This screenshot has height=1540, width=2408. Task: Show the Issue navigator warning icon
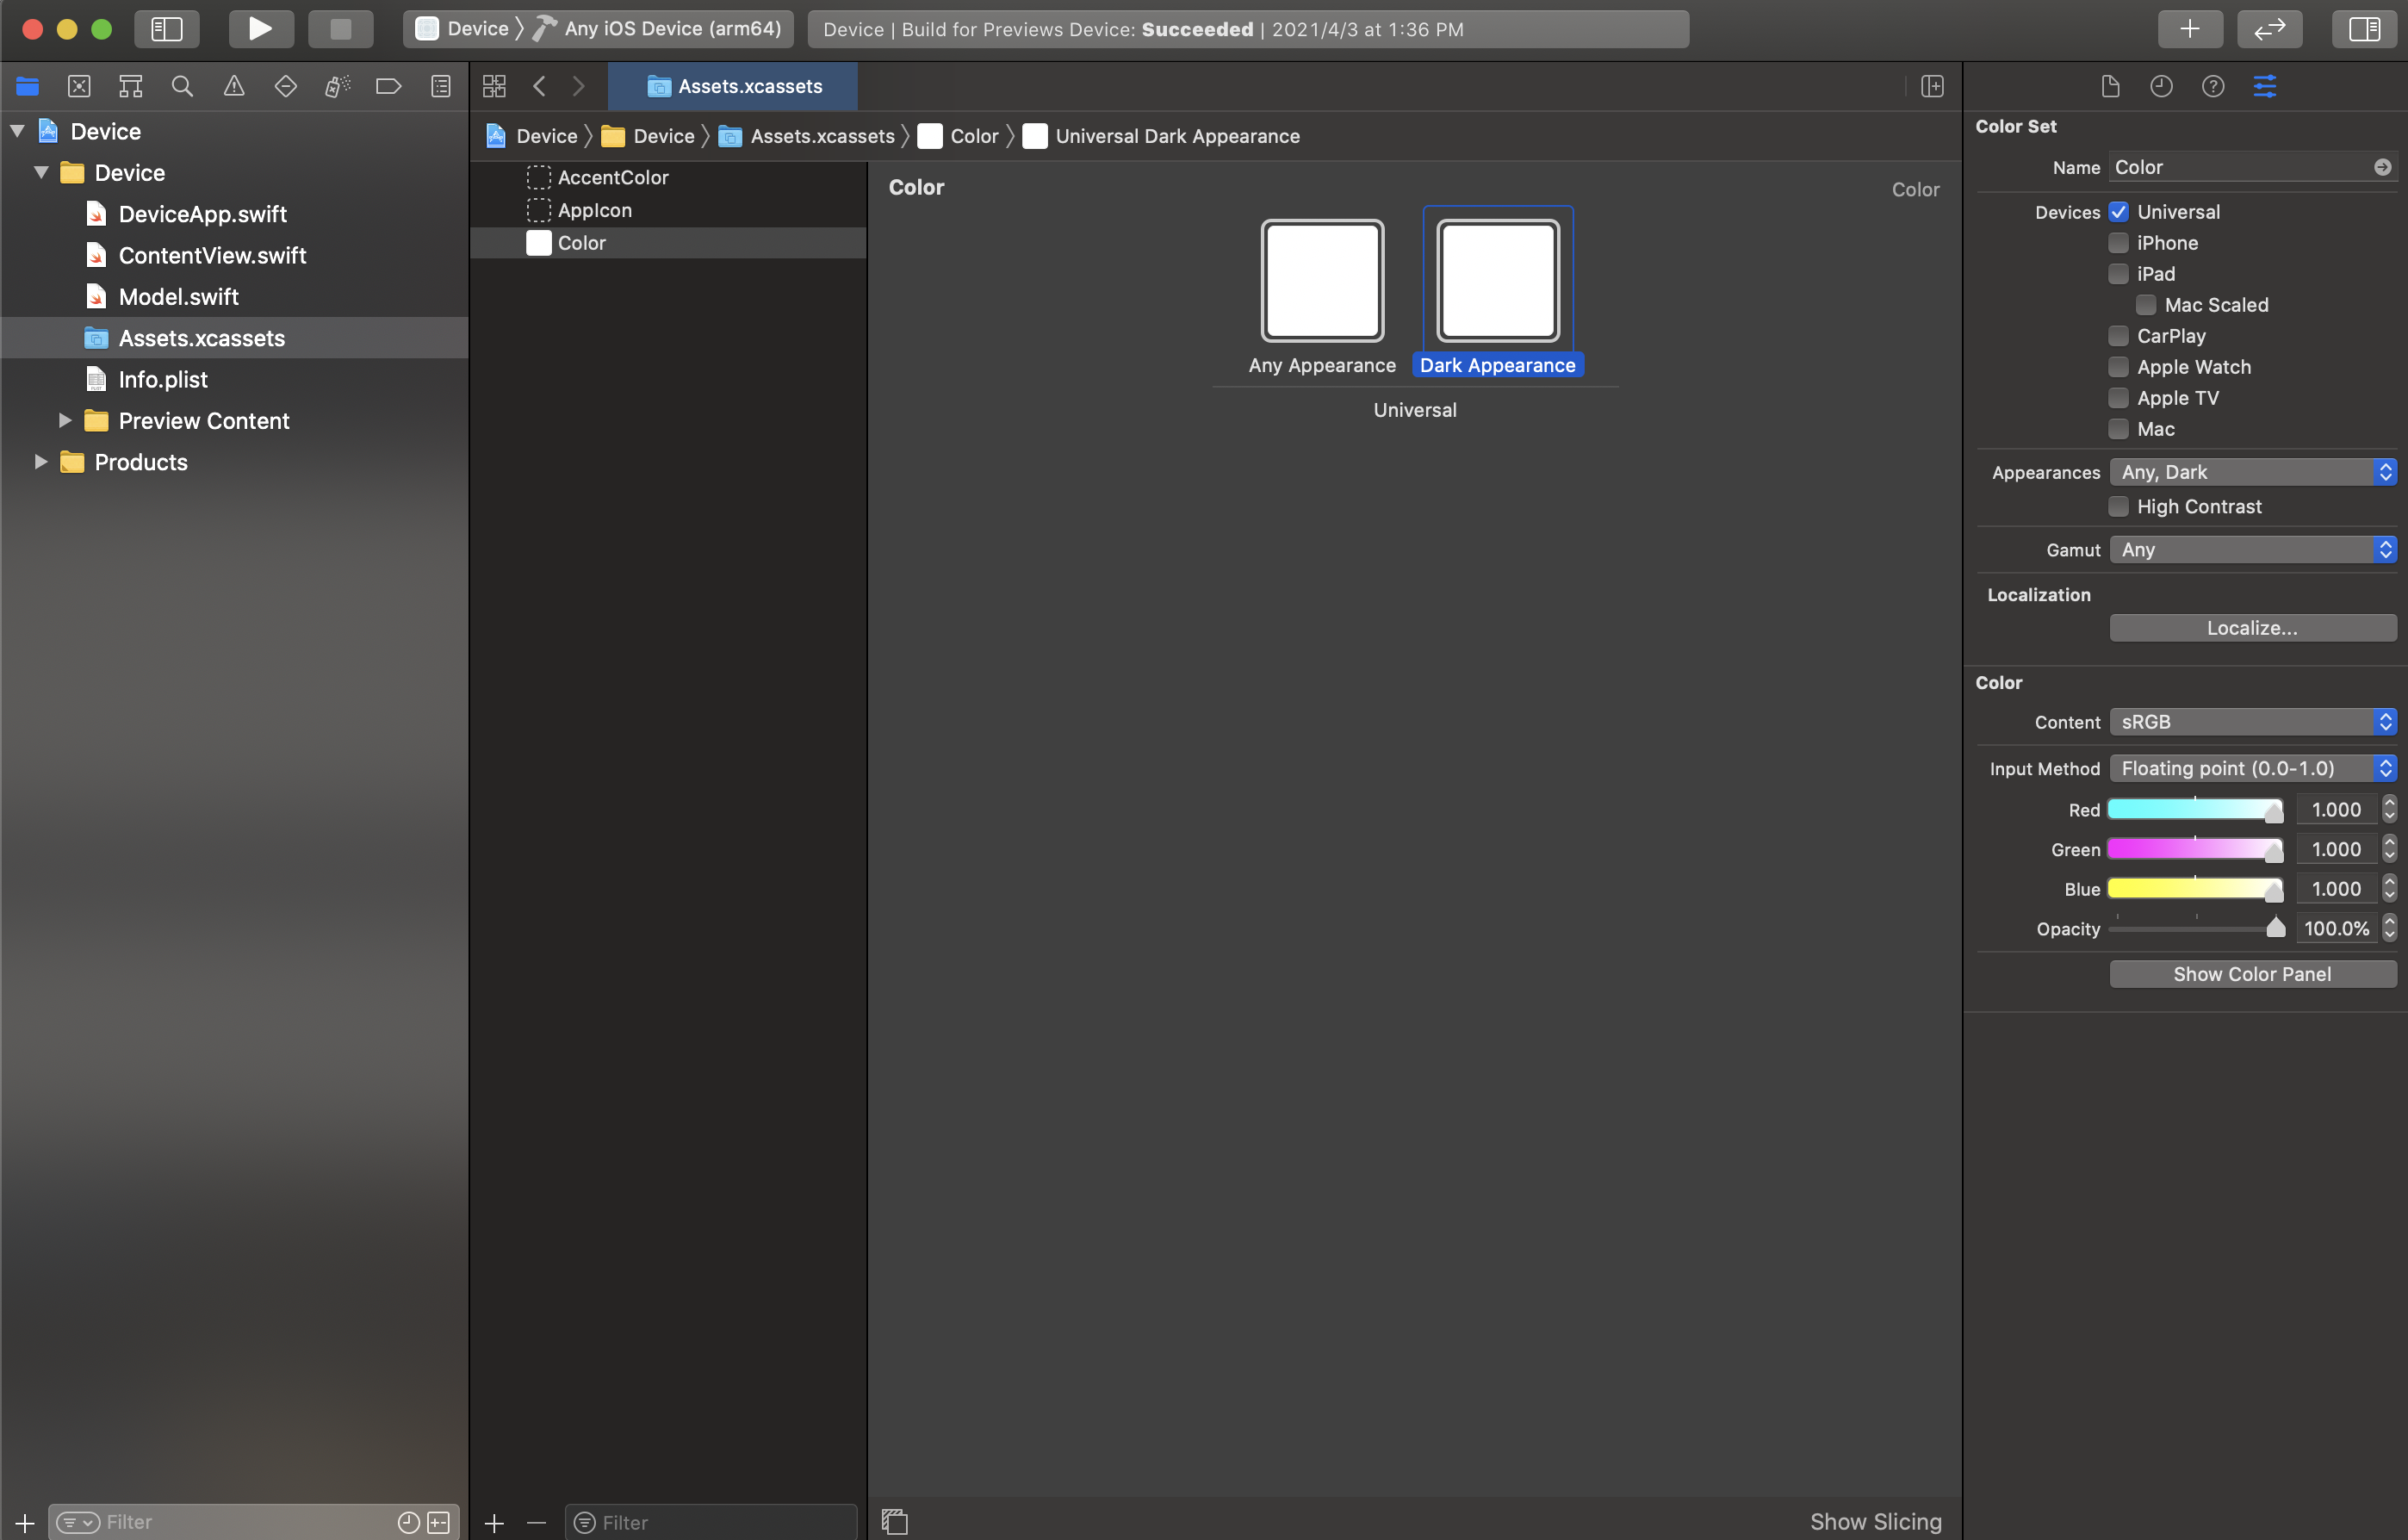tap(233, 86)
